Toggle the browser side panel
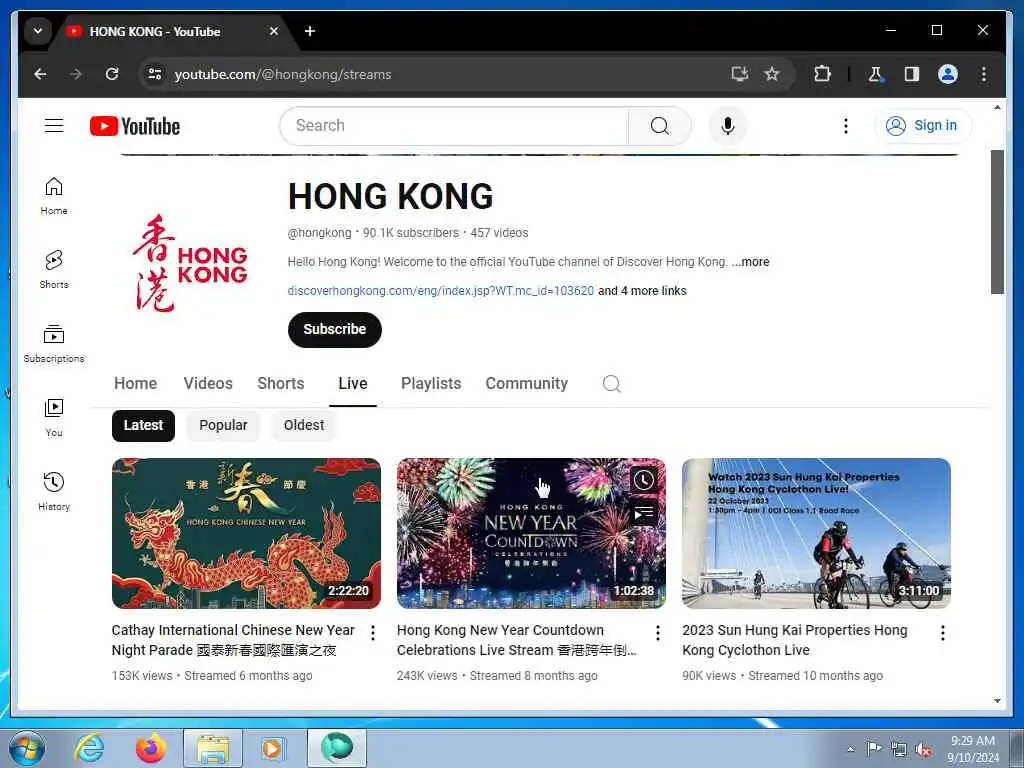1024x768 pixels. point(912,74)
